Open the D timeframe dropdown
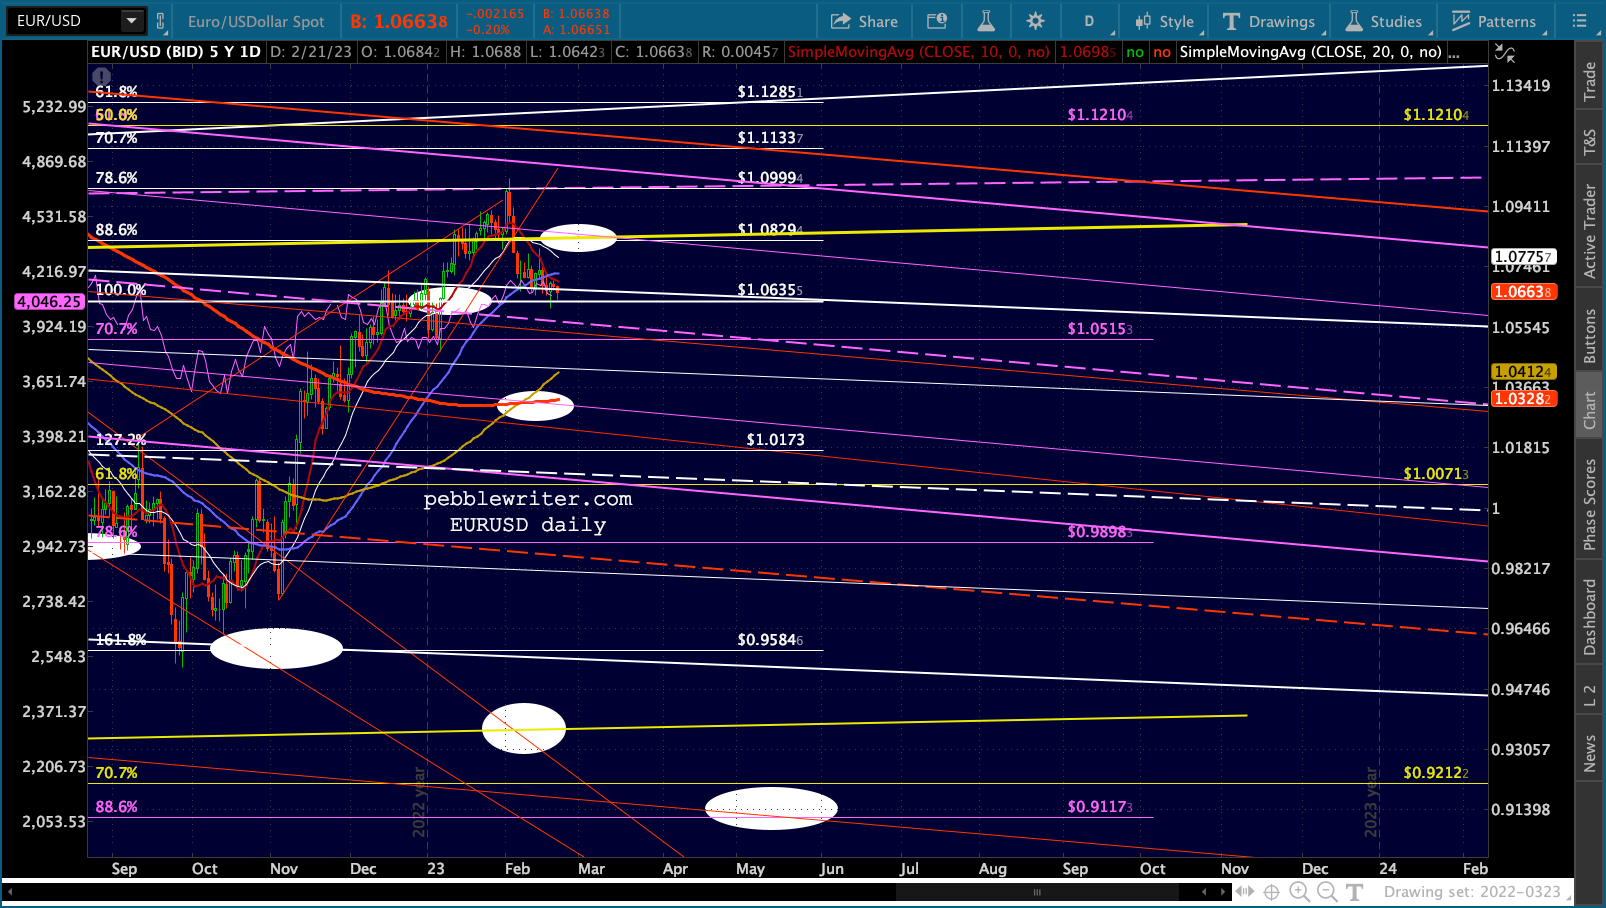This screenshot has width=1606, height=908. pyautogui.click(x=1089, y=21)
